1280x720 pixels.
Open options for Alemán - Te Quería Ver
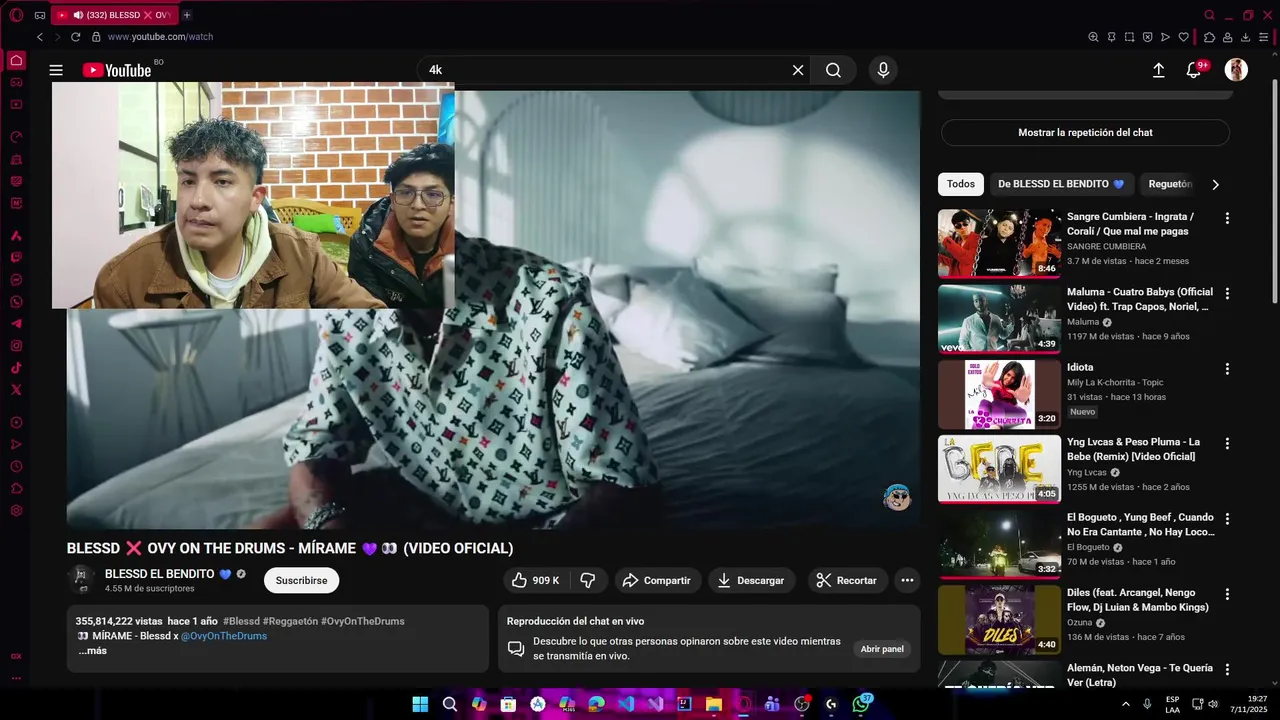click(1227, 669)
